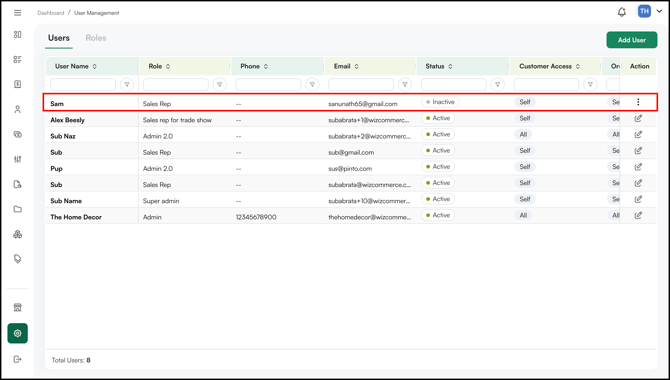
Task: Open the document file sidebar icon
Action: click(x=18, y=184)
